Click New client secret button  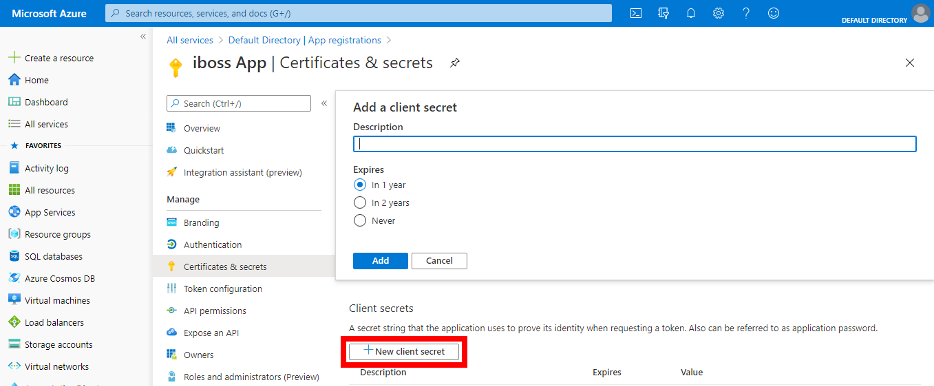404,351
